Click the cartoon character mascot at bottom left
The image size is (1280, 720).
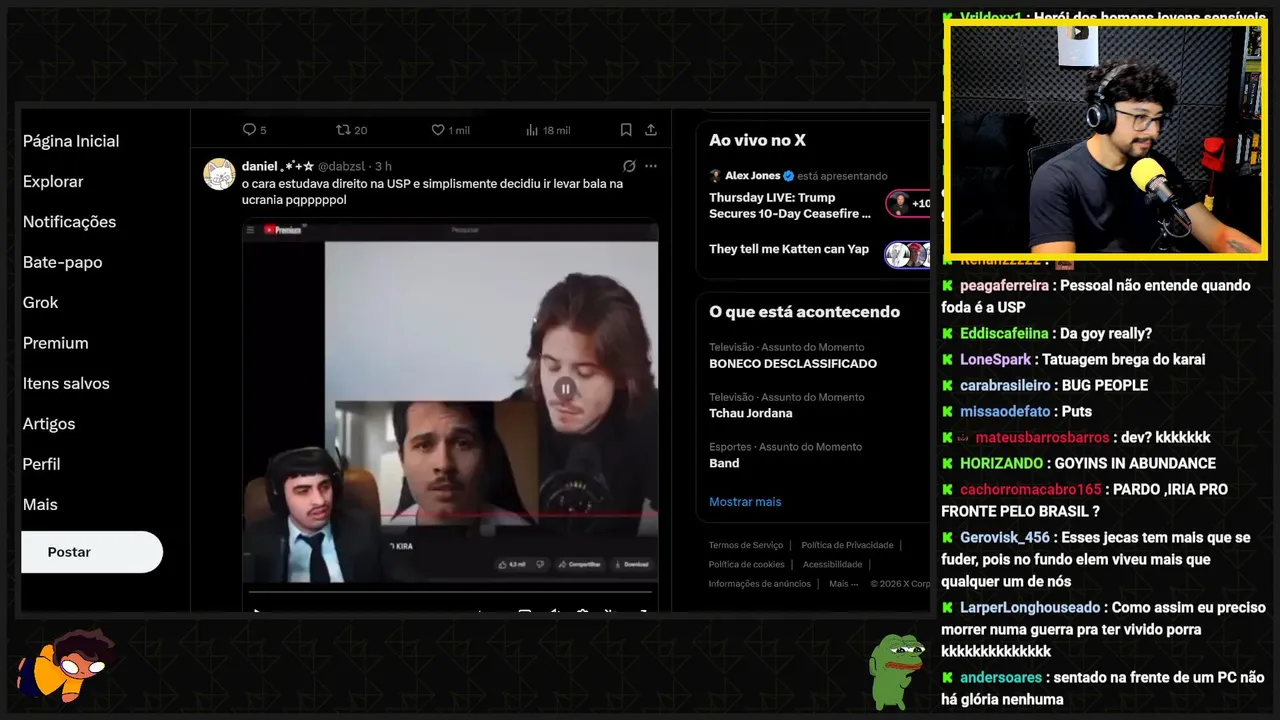point(66,667)
